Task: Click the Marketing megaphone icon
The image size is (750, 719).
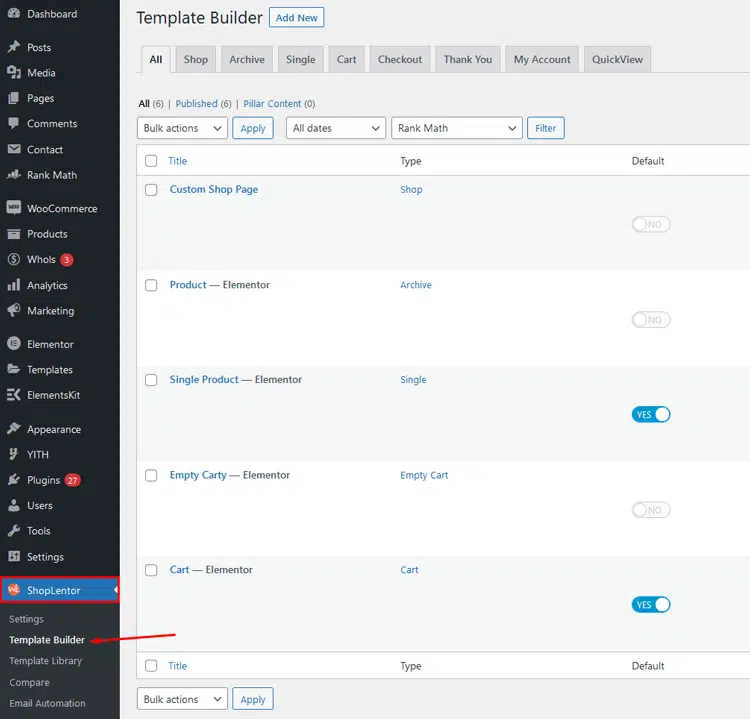Action: tap(14, 310)
